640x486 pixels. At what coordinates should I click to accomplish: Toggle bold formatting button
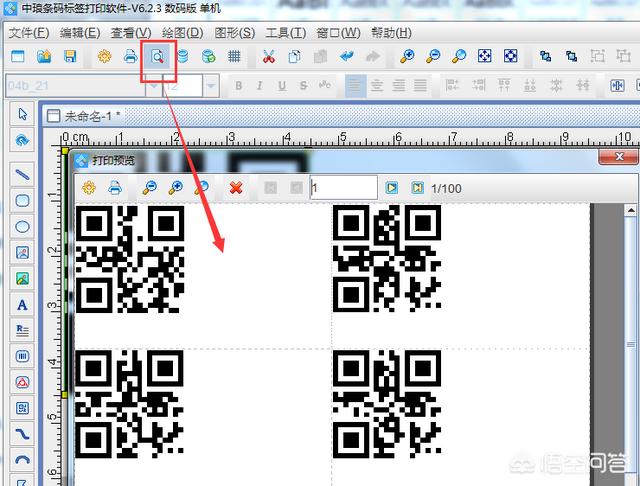[x=239, y=86]
